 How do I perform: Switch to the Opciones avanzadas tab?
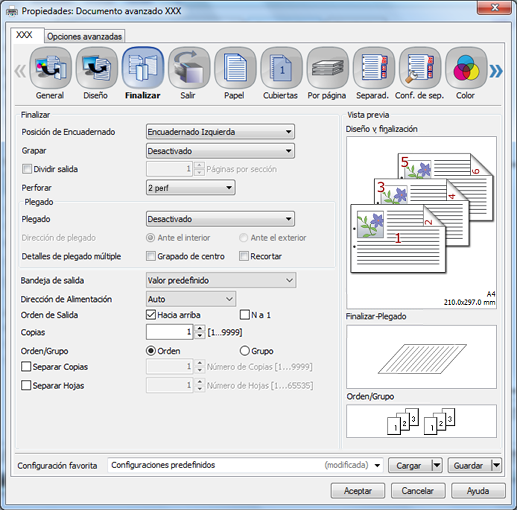(x=85, y=36)
